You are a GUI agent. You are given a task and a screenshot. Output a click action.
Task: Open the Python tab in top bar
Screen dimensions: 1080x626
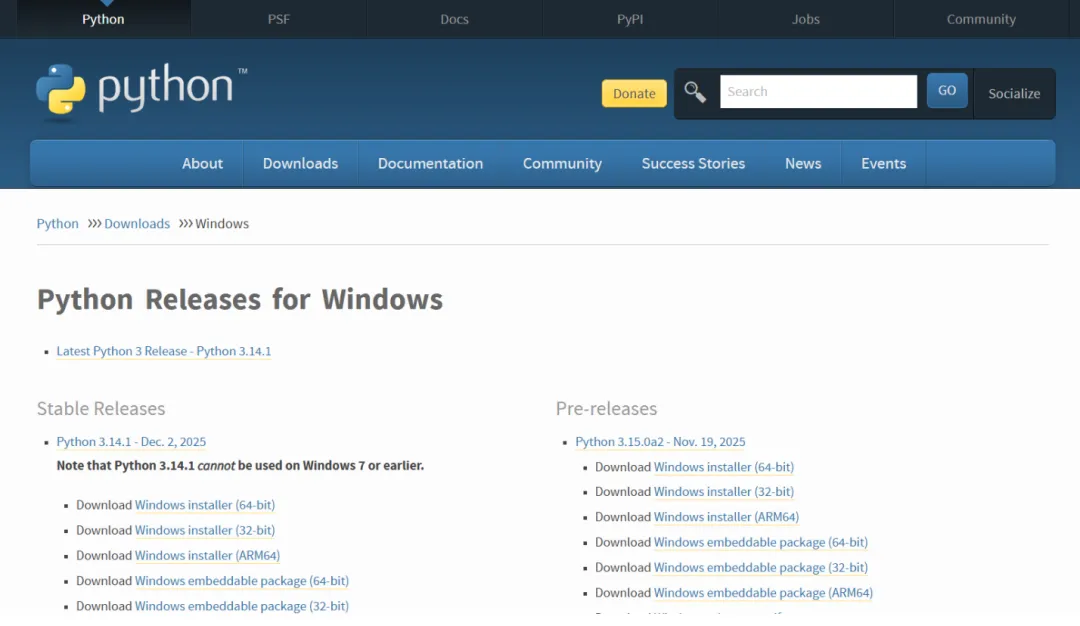tap(103, 19)
